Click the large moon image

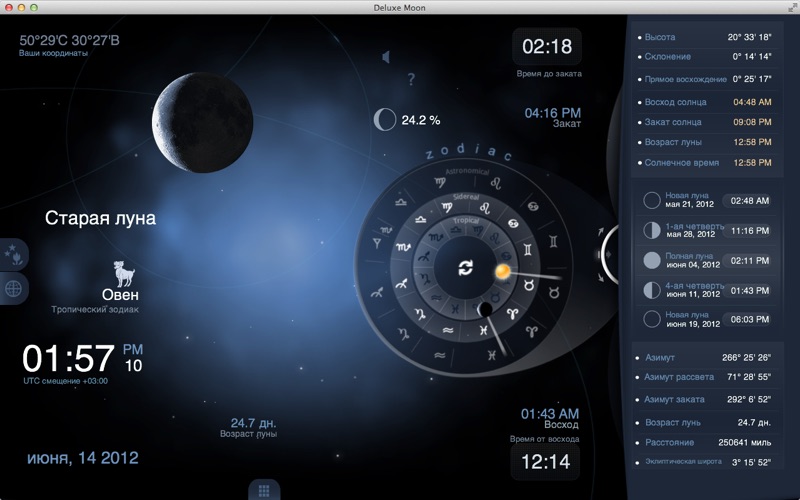[x=203, y=122]
